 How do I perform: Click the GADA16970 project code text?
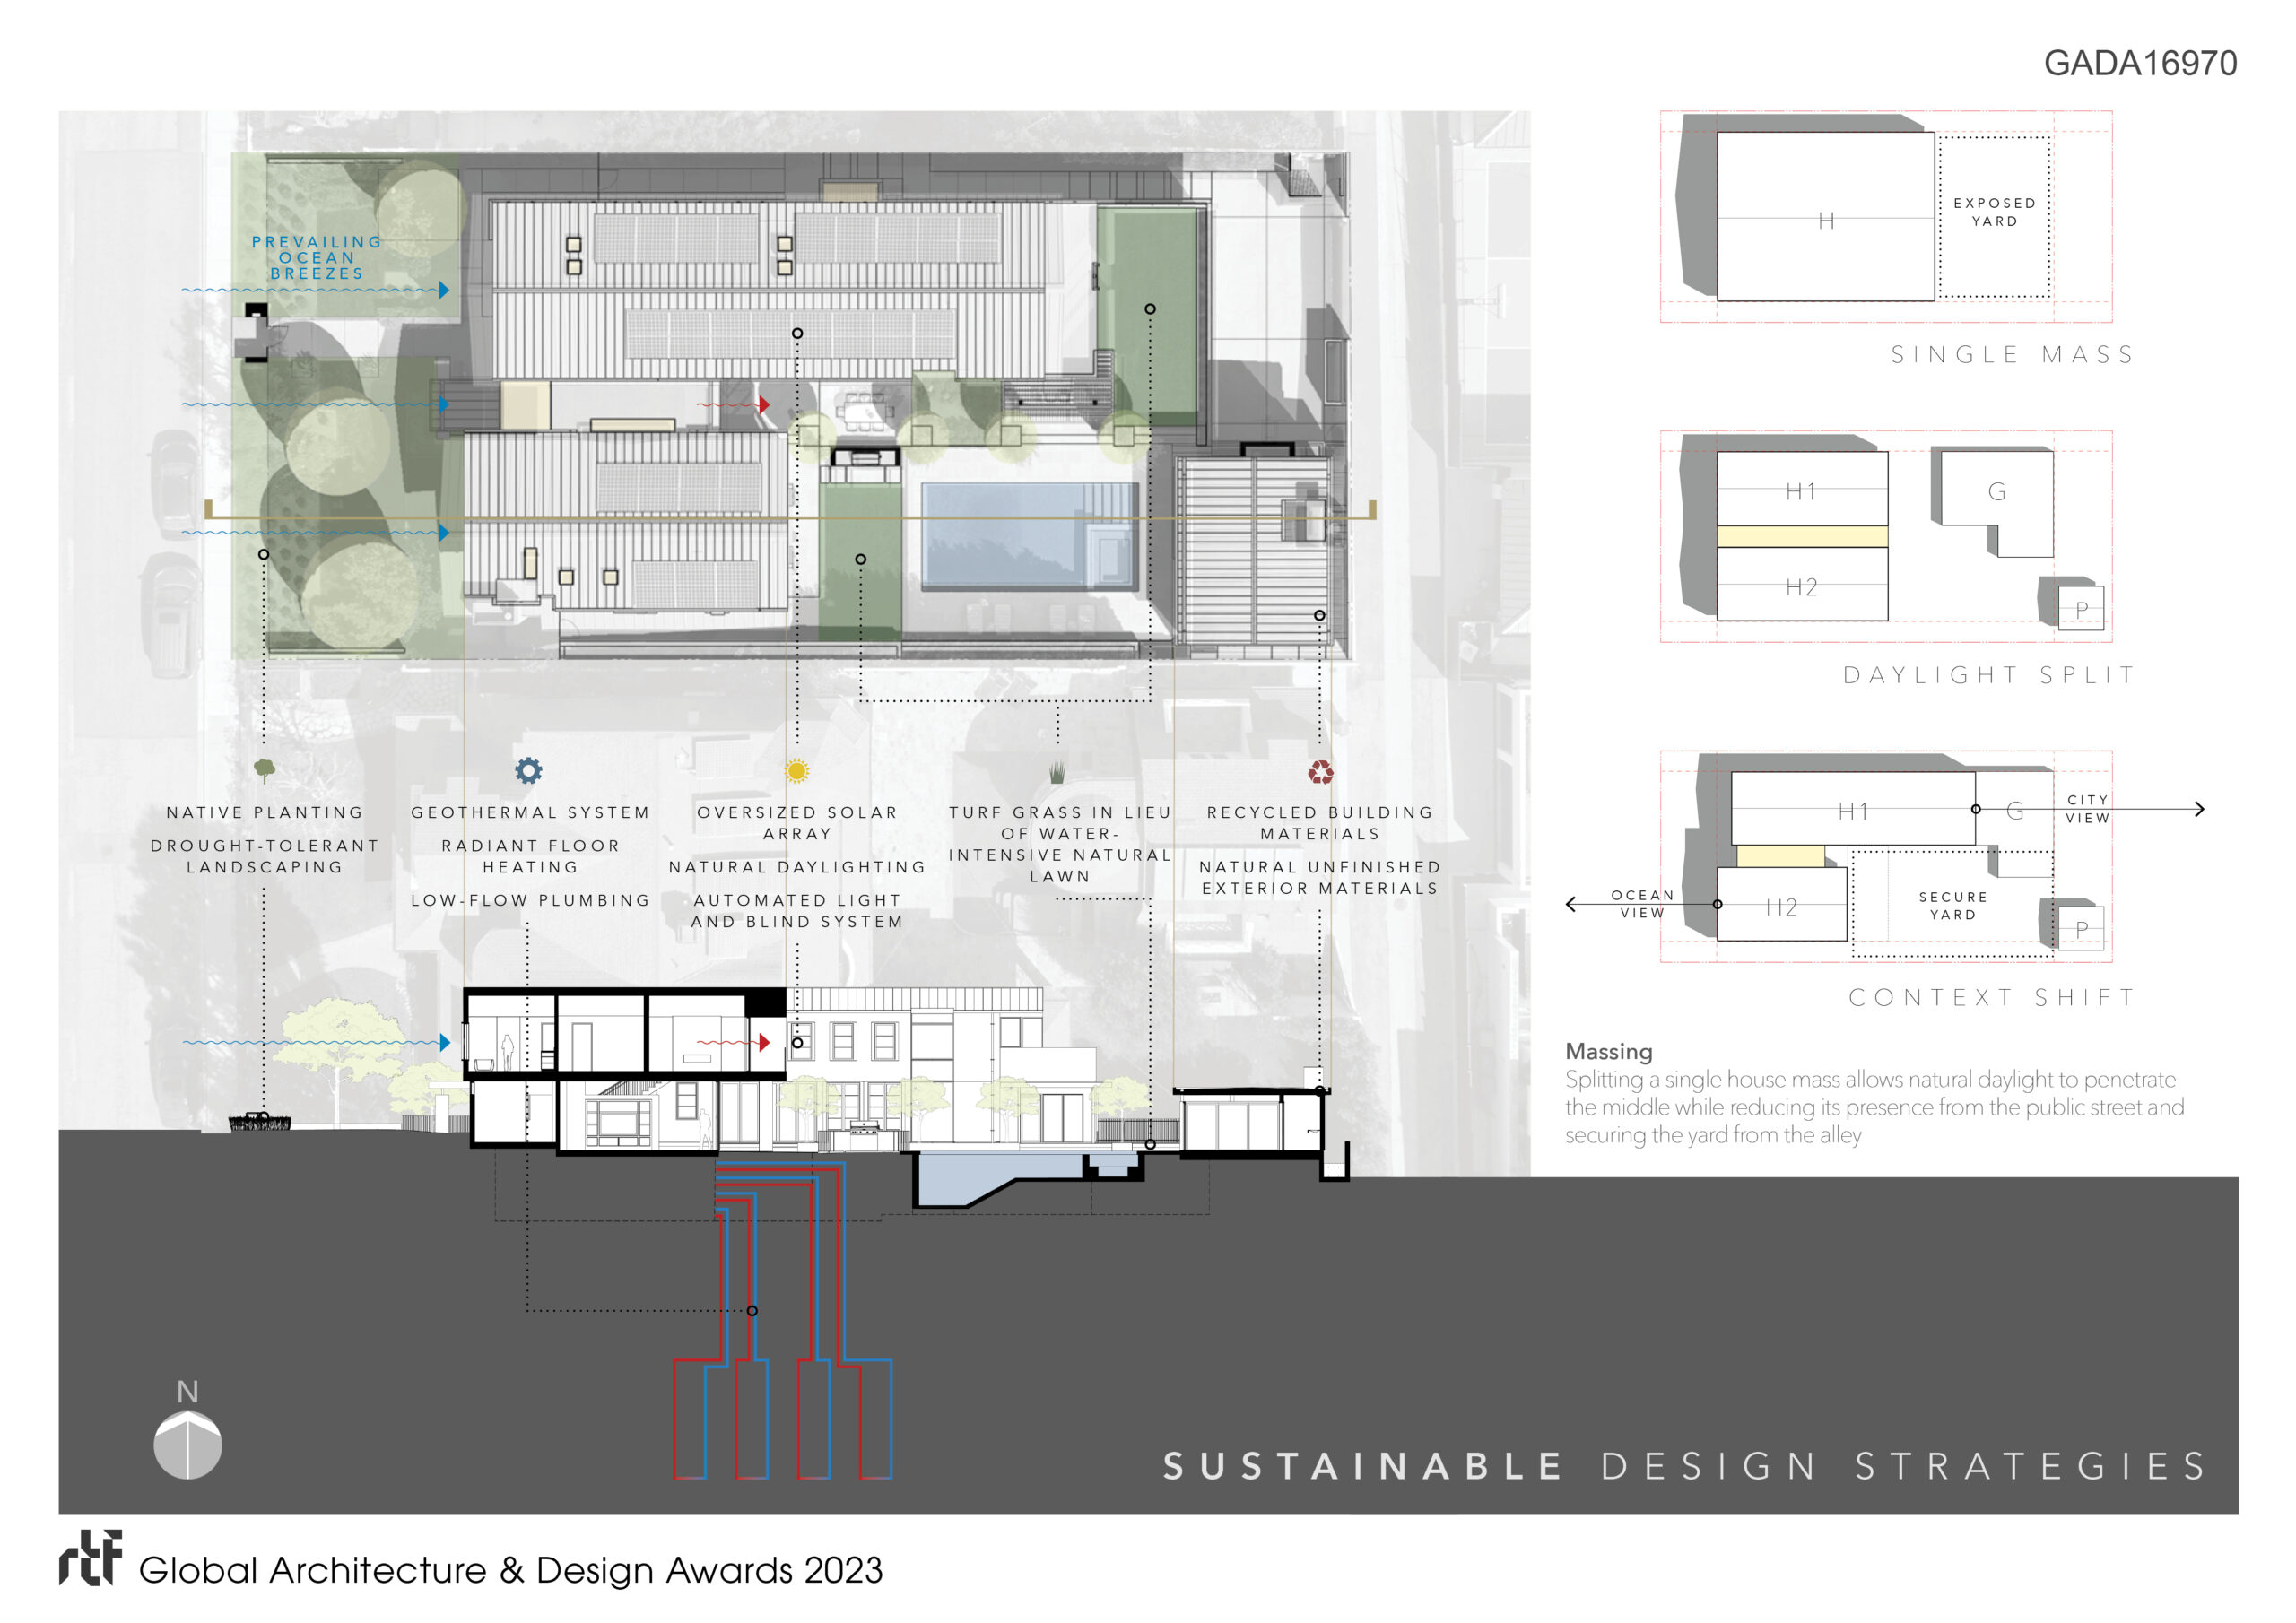(x=2140, y=63)
